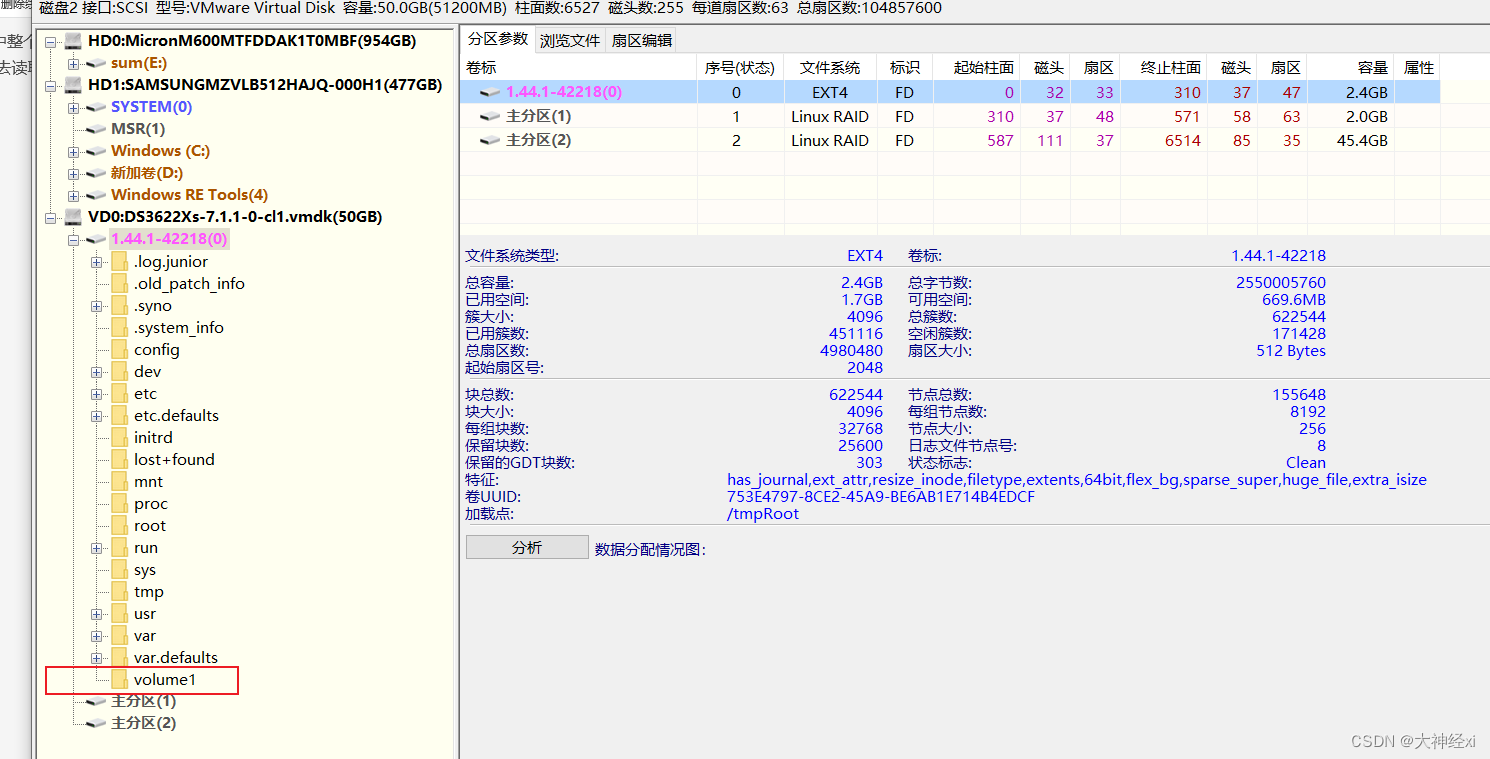This screenshot has width=1490, height=759.
Task: Click the config folder icon
Action: tap(120, 350)
